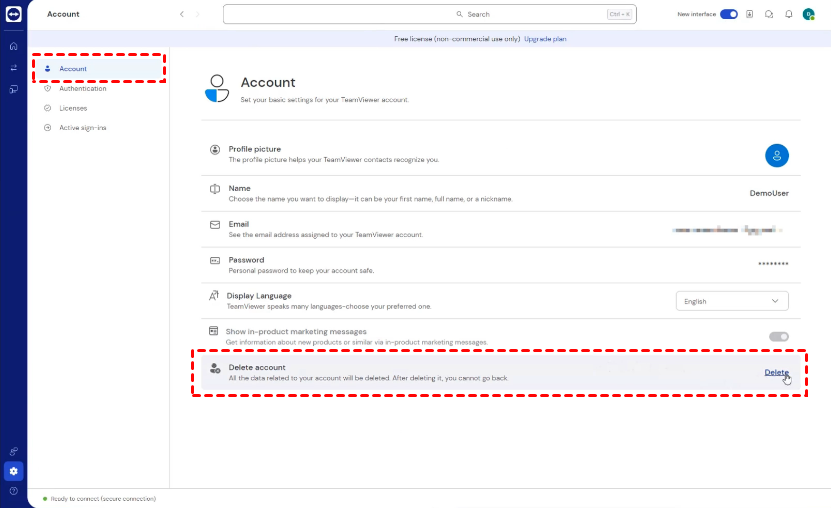Click the Display Language label
Screen dimensions: 831x508
pos(259,296)
